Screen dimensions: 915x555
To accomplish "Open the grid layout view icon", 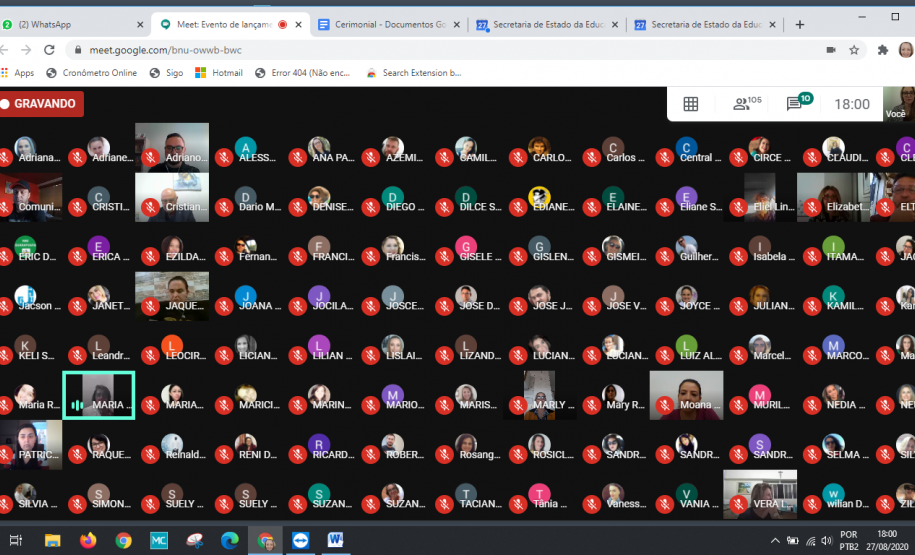I will click(x=690, y=104).
